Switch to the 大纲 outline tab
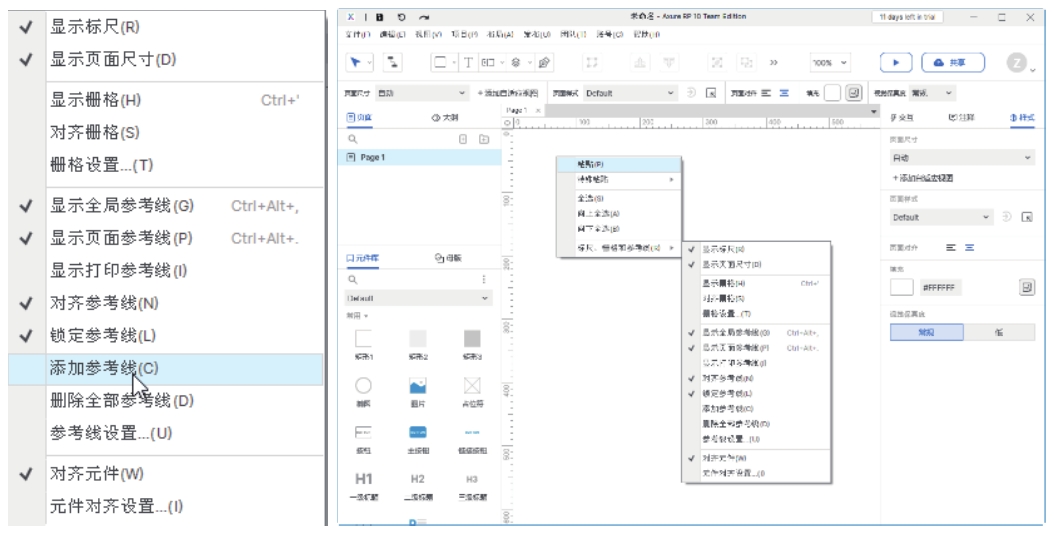Screen dimensions: 1054x533 click(x=445, y=117)
